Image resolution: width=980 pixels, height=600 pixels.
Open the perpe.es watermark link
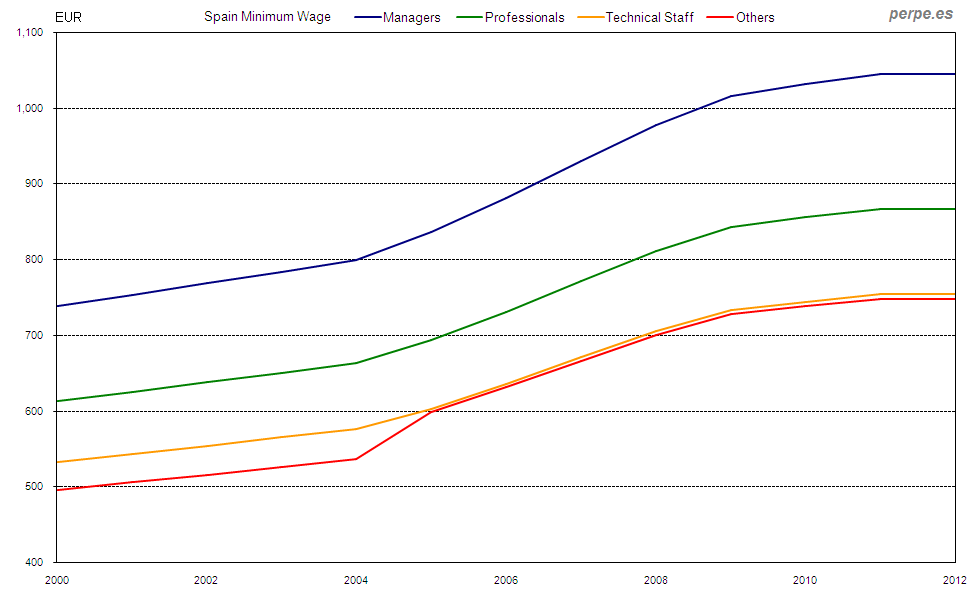coord(920,14)
